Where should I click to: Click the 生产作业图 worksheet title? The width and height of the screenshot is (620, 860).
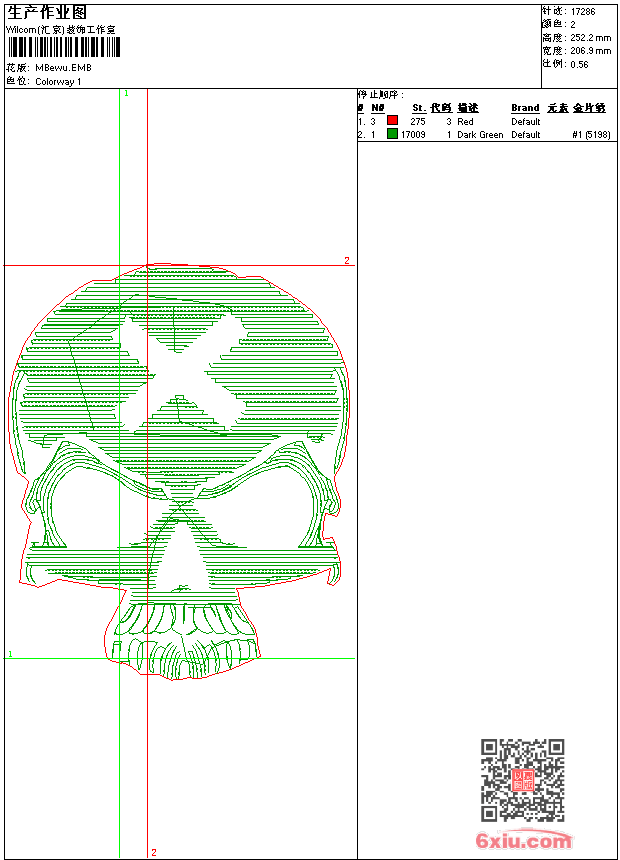coord(46,12)
